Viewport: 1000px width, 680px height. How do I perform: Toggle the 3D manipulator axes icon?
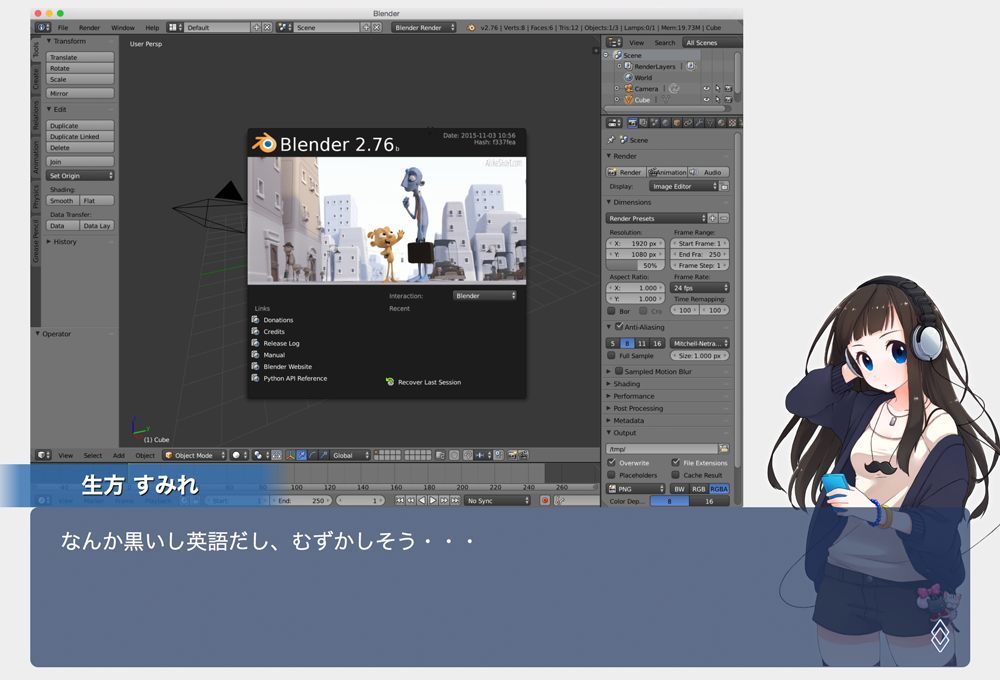tap(290, 455)
